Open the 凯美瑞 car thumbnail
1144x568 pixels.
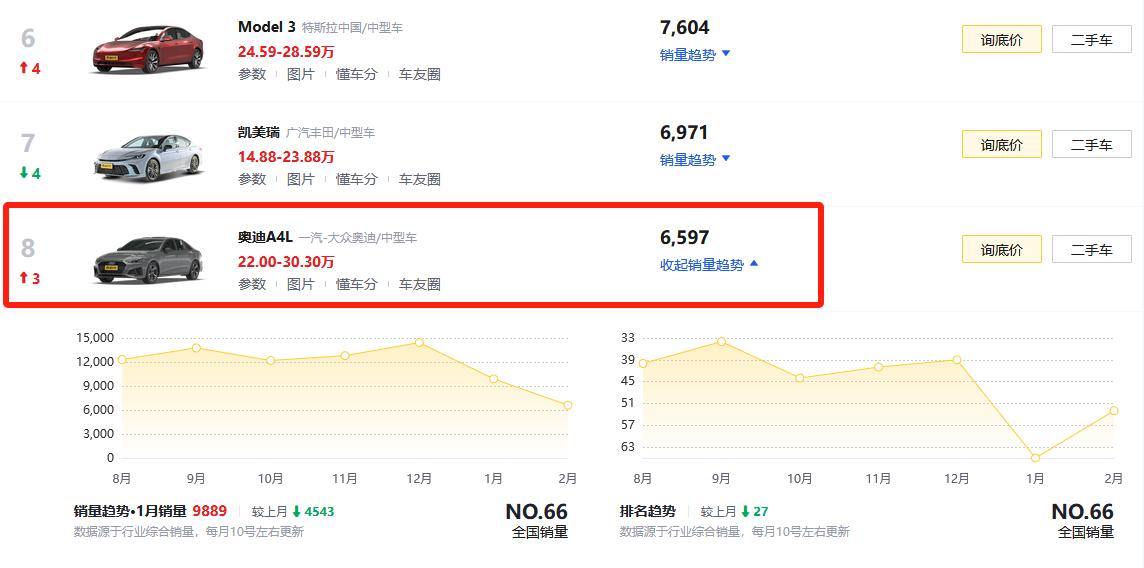(x=147, y=157)
